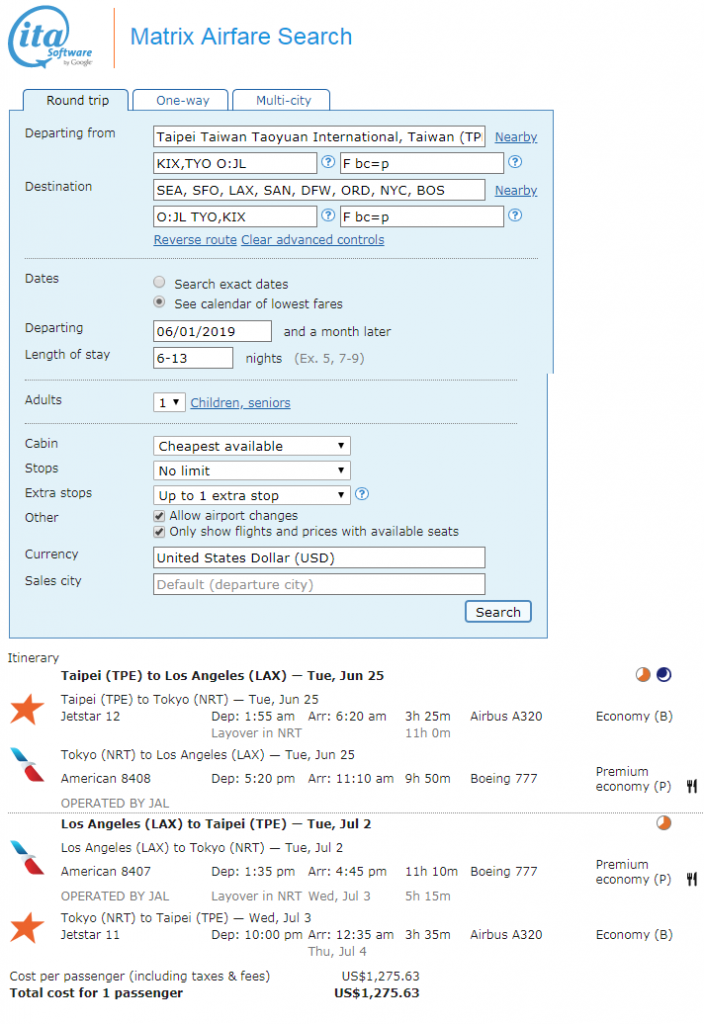Click American 8407 flight number text

(106, 871)
